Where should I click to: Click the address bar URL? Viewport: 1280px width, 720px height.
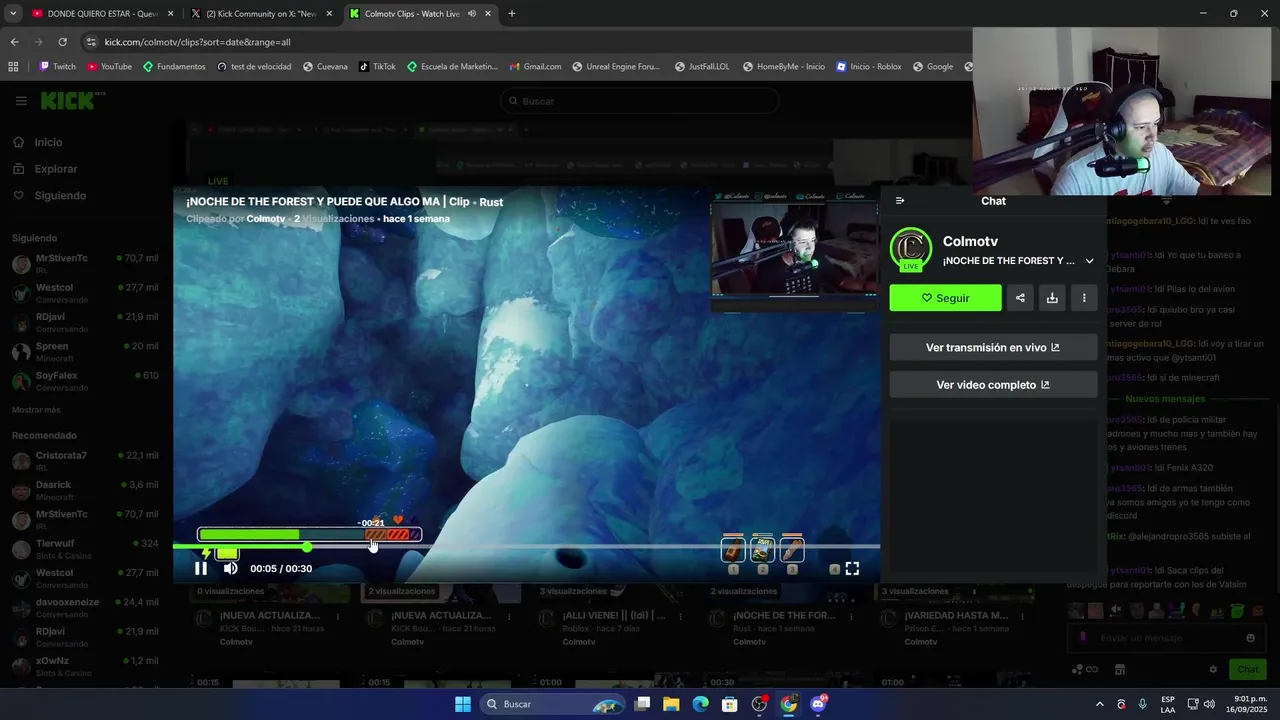[197, 42]
